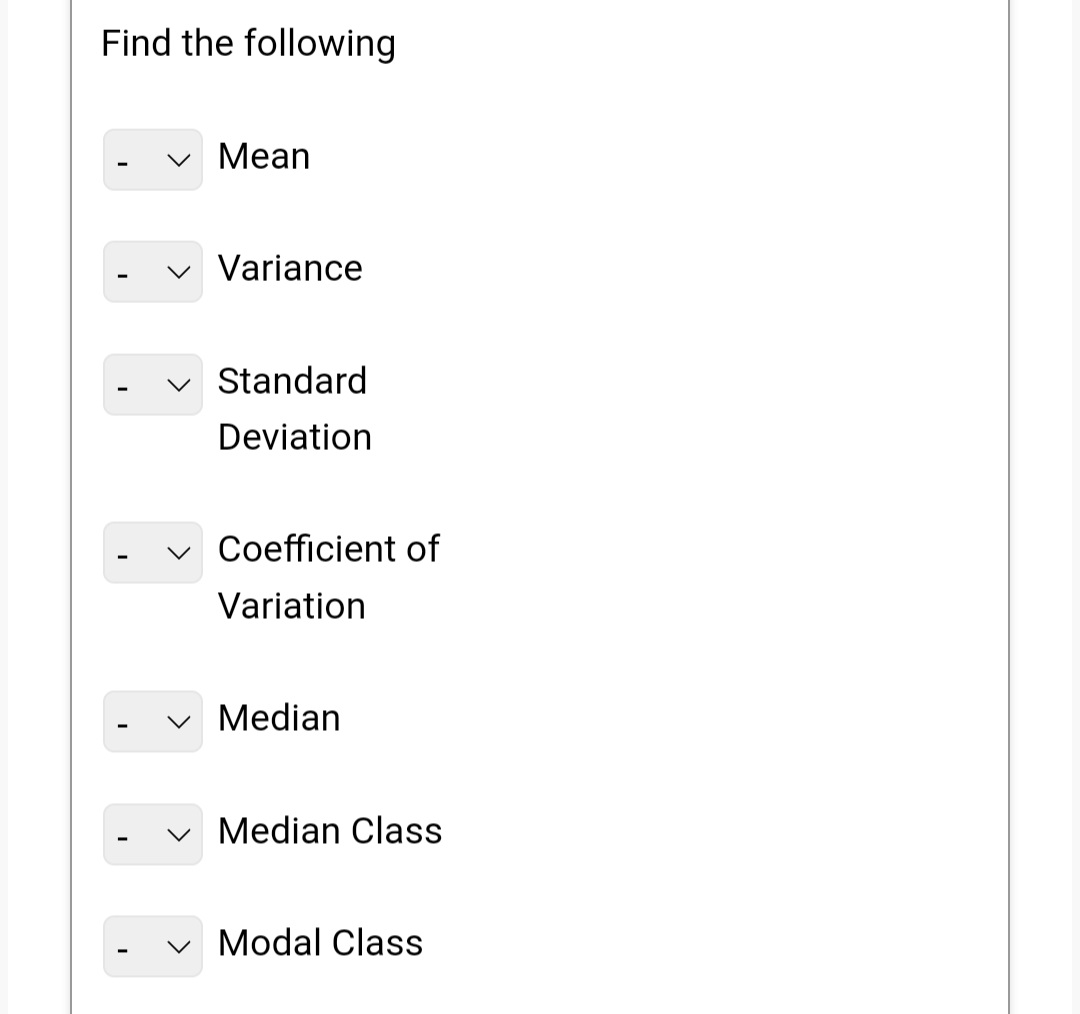This screenshot has width=1080, height=1014.
Task: Click the "Mean" label text
Action: coord(264,156)
